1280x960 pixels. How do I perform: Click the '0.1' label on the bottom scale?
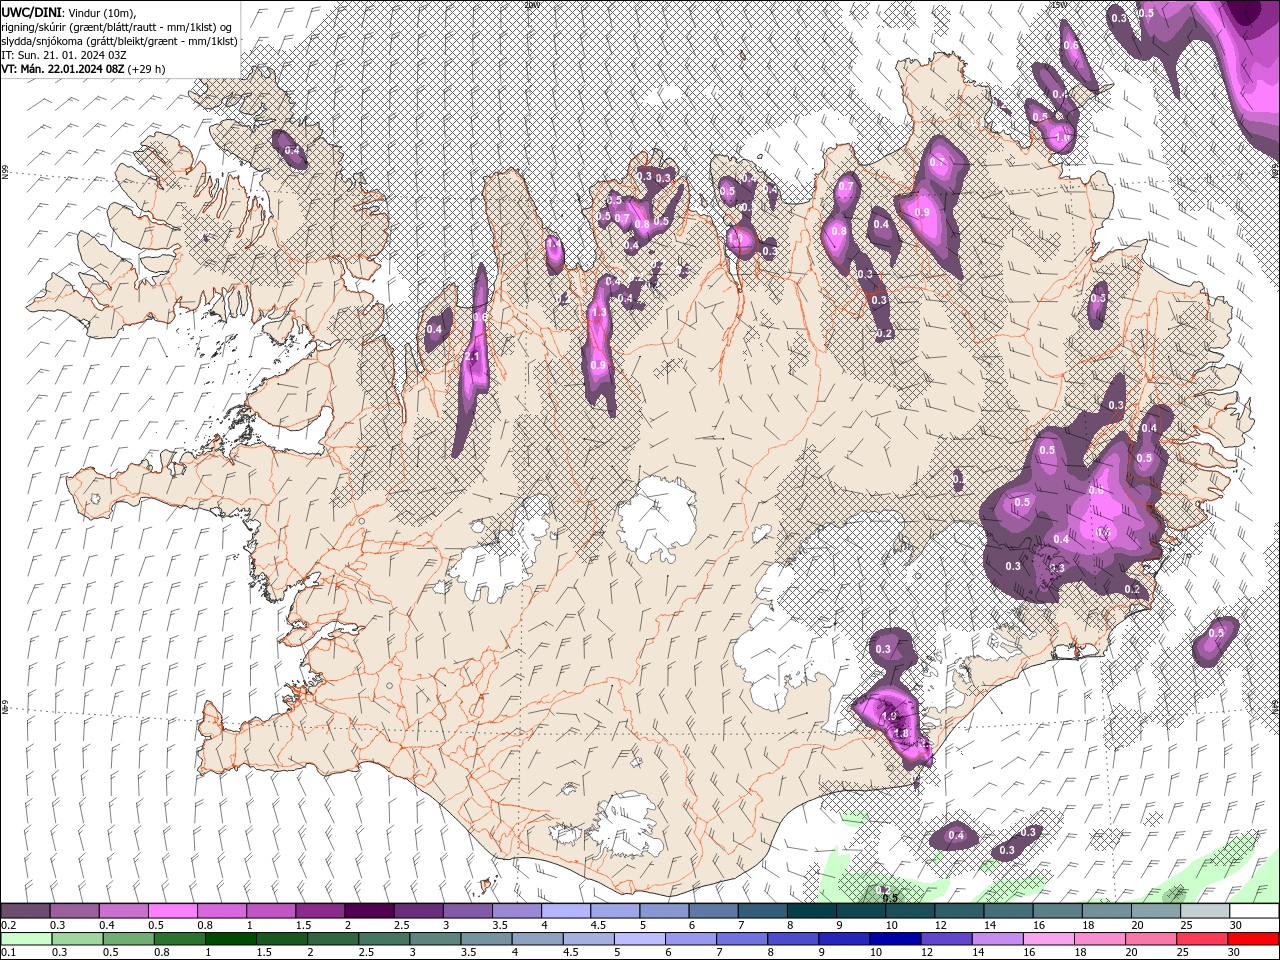[8, 953]
